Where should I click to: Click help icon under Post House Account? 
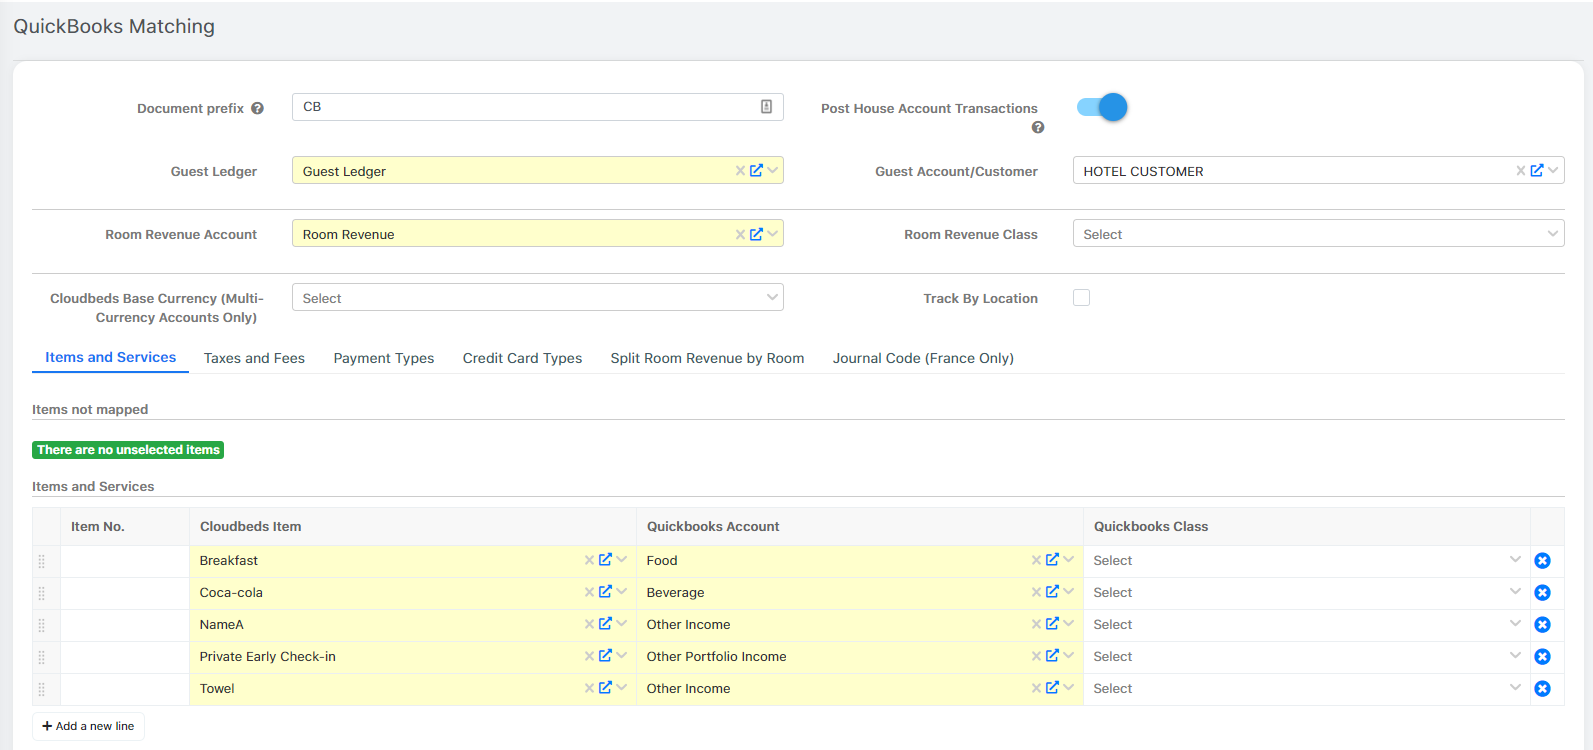1038,128
